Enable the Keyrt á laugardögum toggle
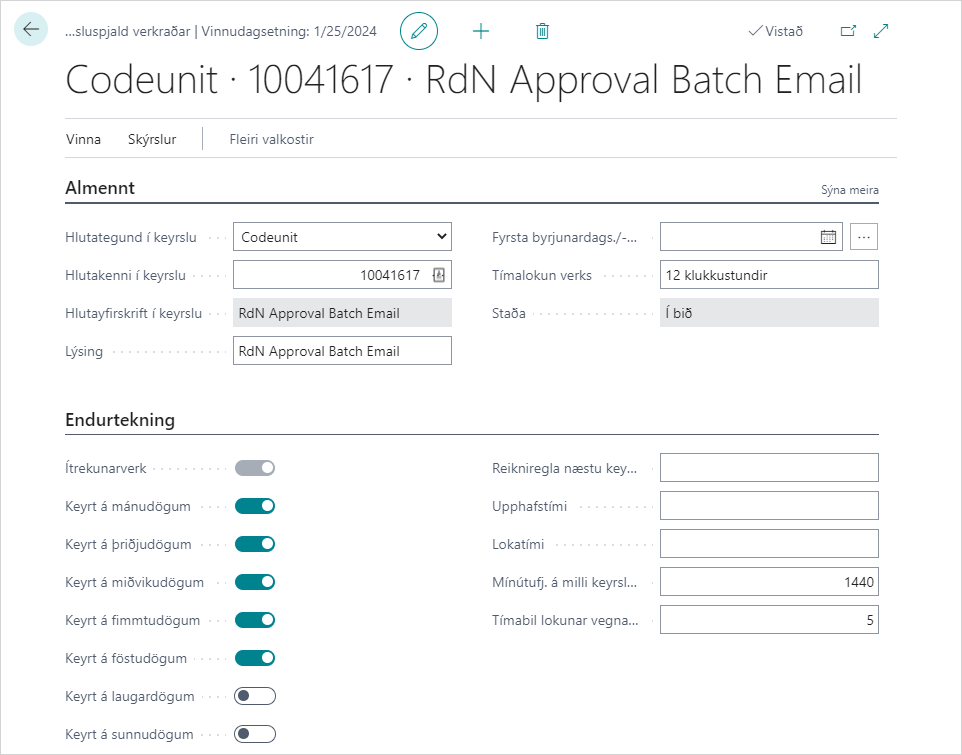Screen dimensions: 962x755 click(x=255, y=696)
